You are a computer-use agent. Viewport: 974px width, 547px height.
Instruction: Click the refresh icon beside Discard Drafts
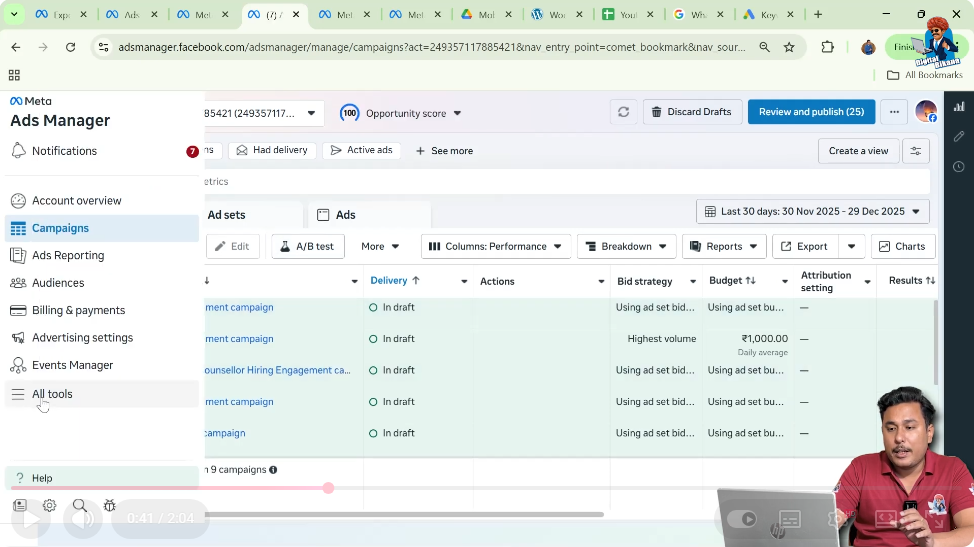[x=623, y=112]
